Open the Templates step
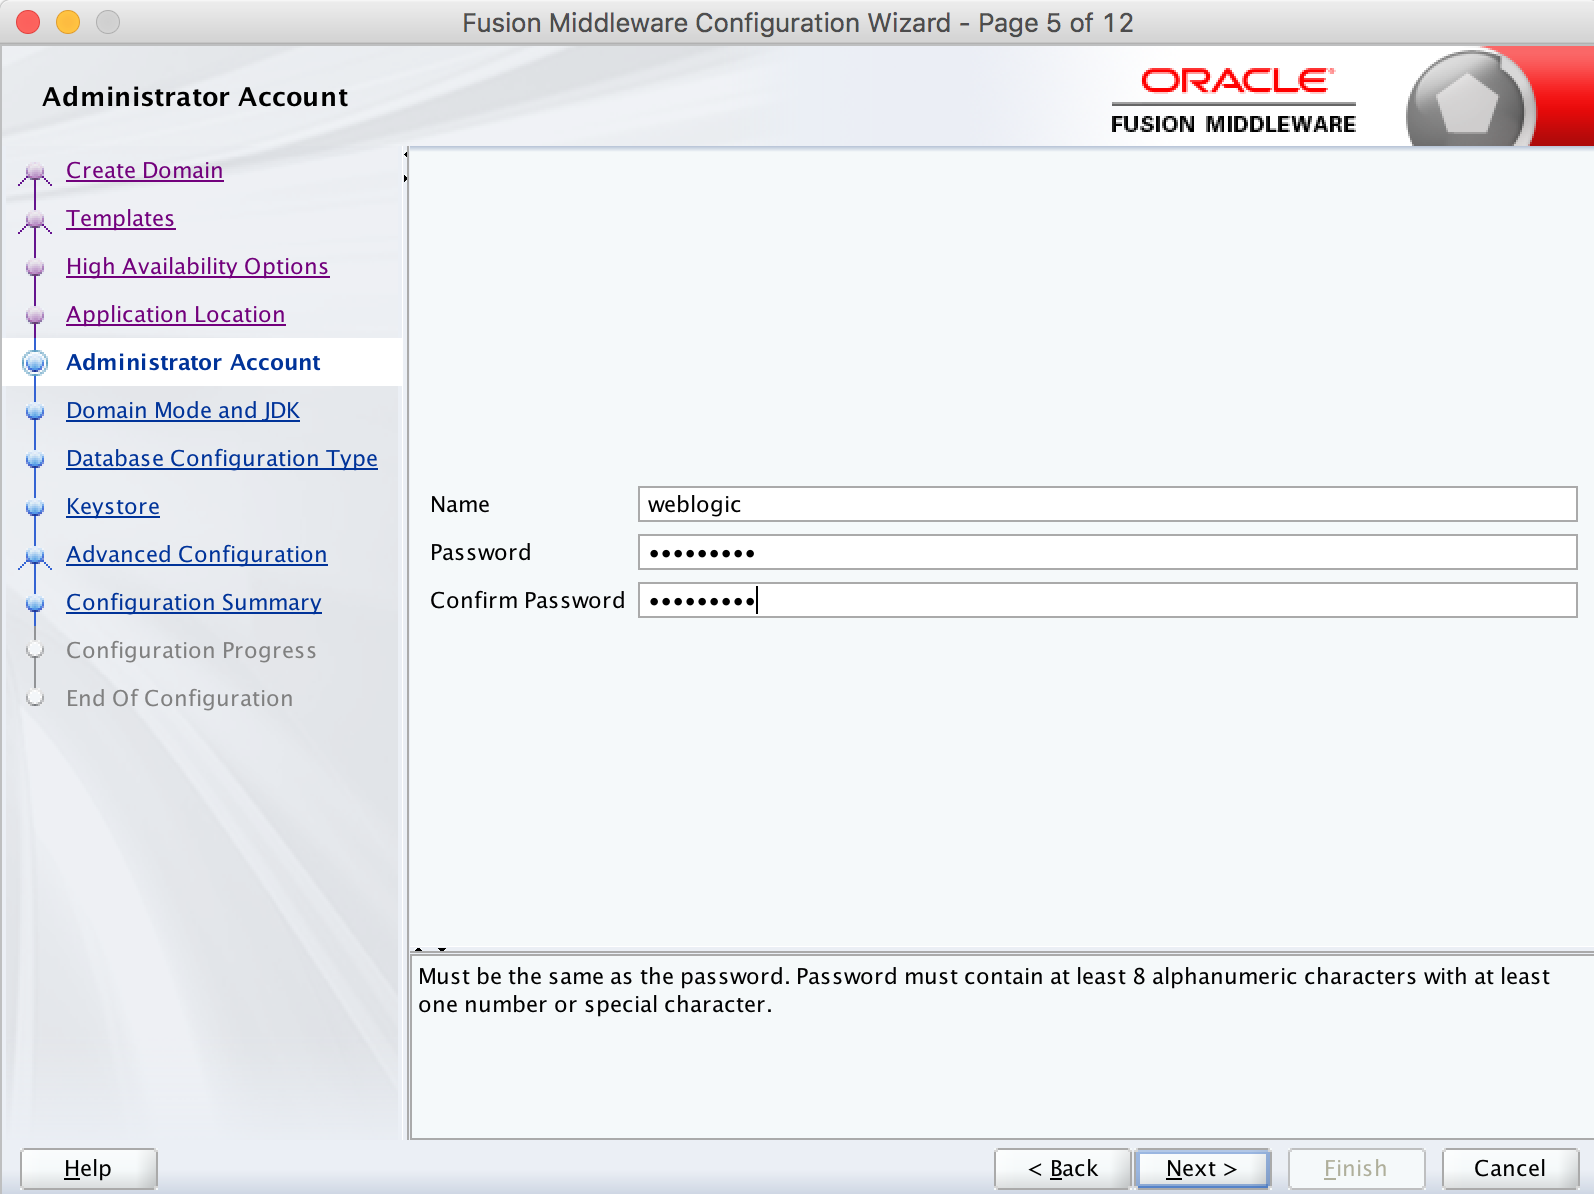 point(121,219)
